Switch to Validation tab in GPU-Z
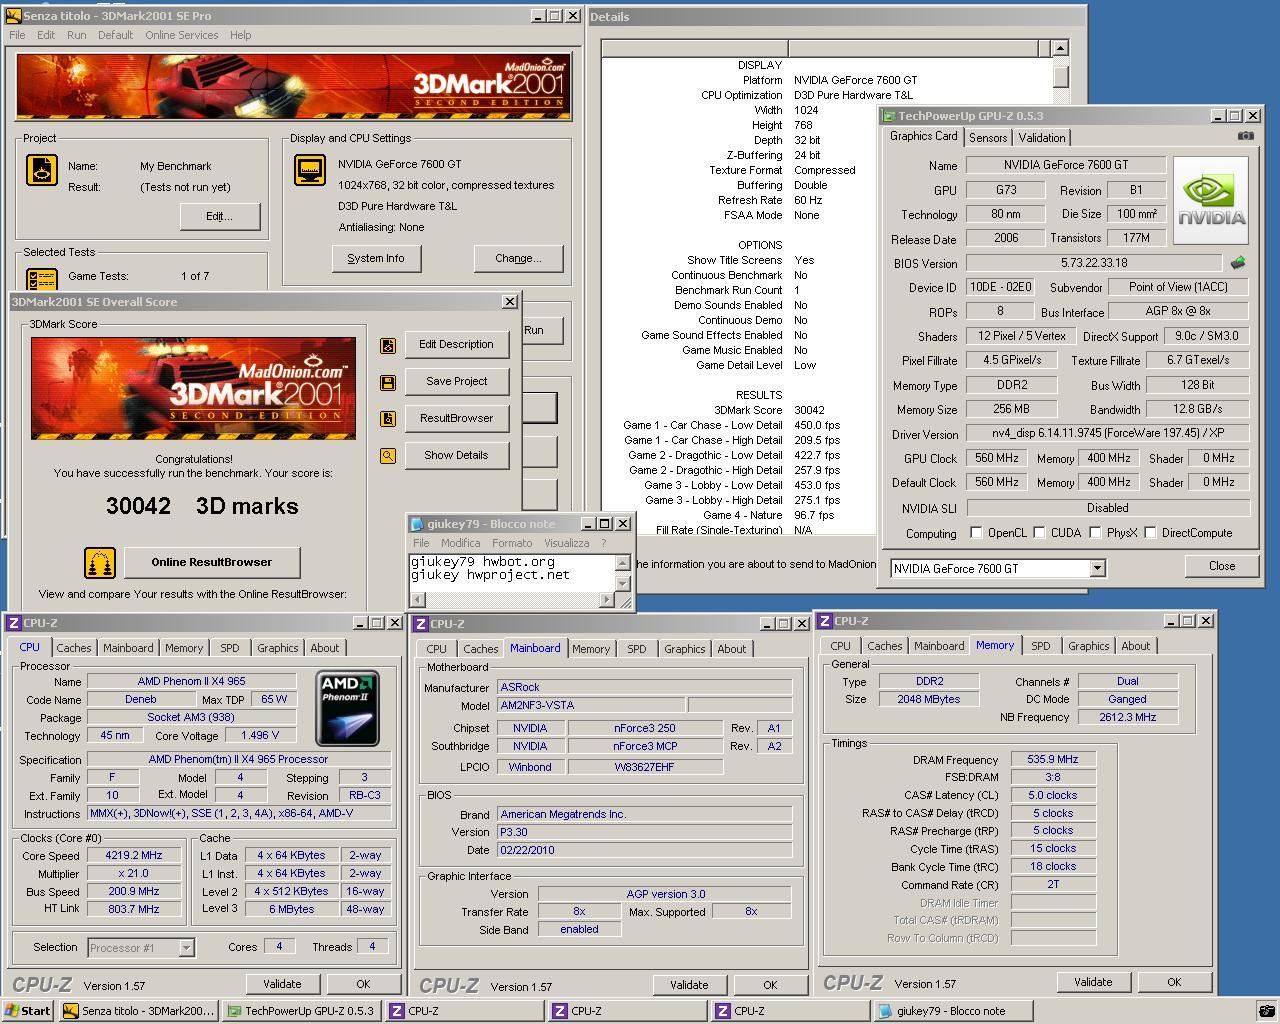The height and width of the screenshot is (1024, 1280). pos(1042,138)
